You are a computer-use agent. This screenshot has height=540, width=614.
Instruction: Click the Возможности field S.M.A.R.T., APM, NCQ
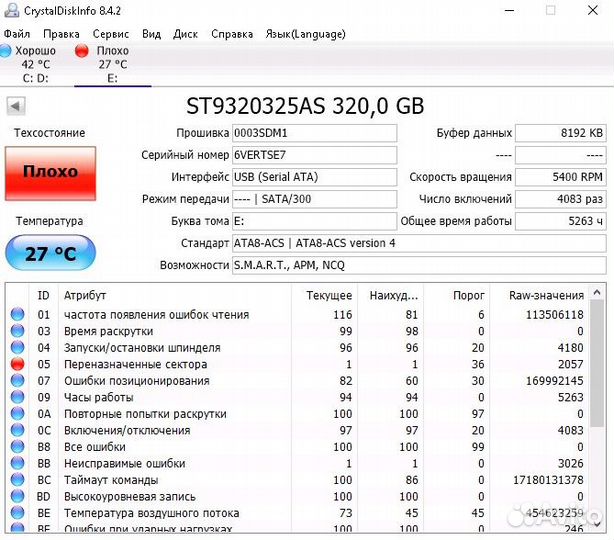coord(419,265)
